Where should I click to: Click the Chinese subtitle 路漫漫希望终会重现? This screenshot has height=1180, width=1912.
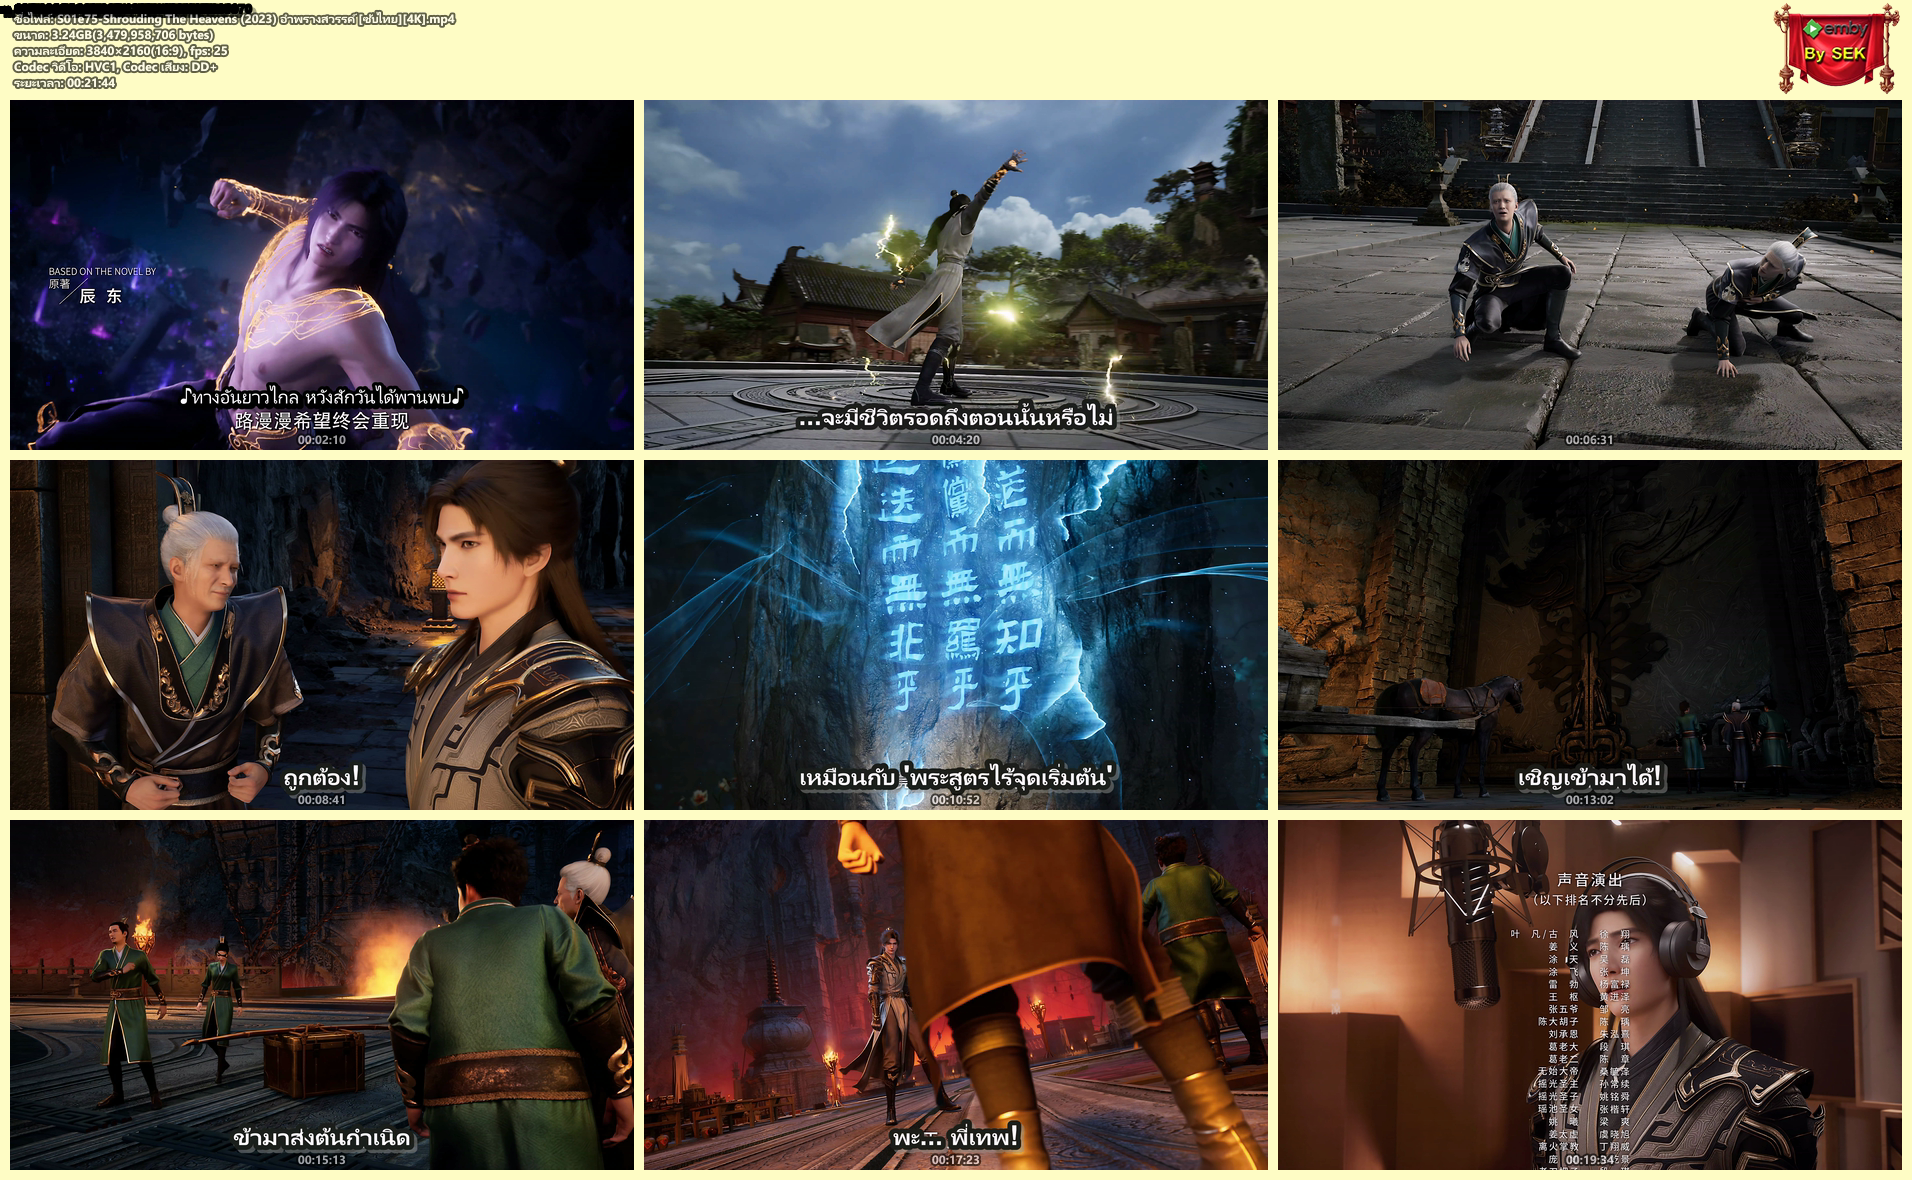[x=322, y=421]
